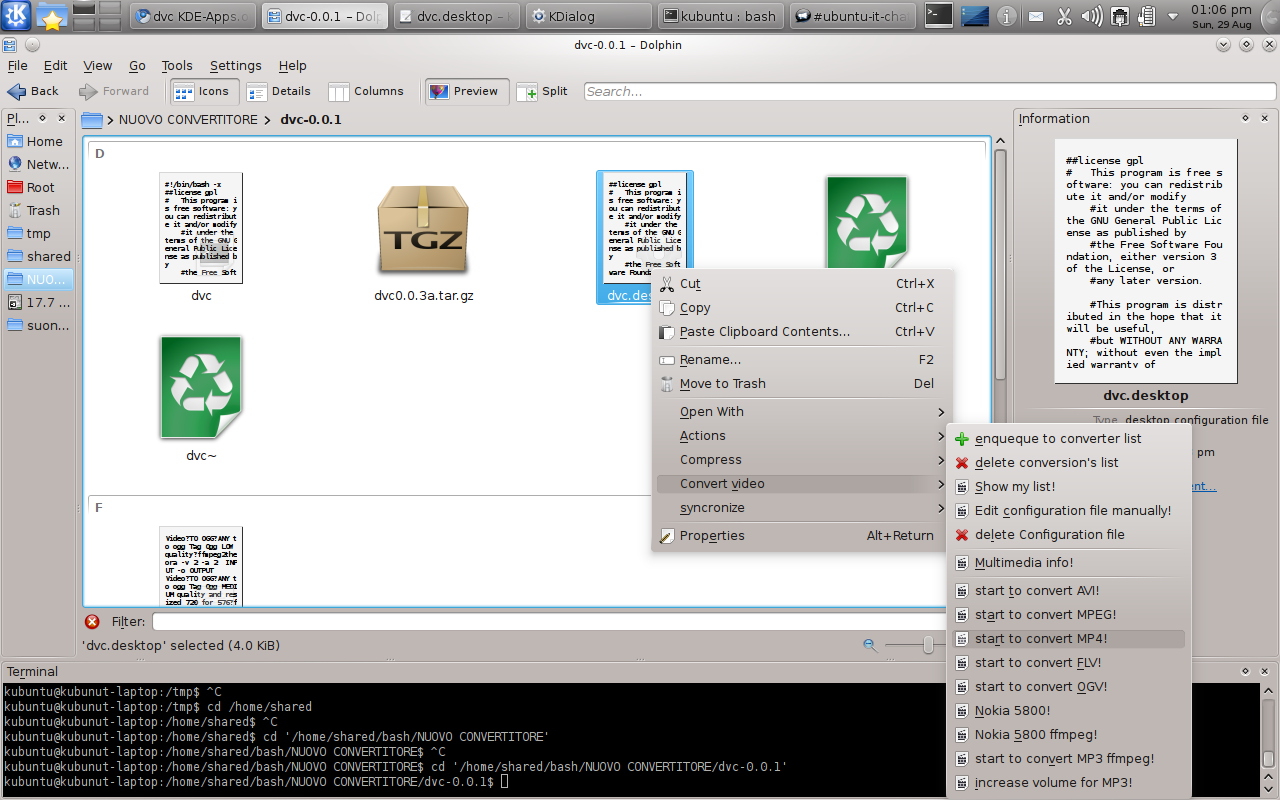Open the 17.7 device entry in Places
This screenshot has height=800, width=1280.
38,302
